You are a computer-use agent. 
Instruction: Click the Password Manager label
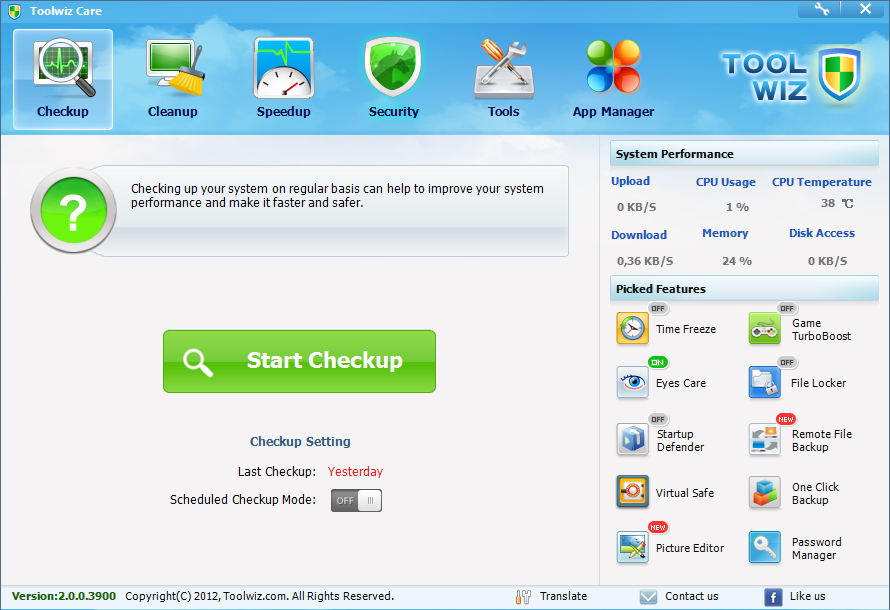click(816, 548)
